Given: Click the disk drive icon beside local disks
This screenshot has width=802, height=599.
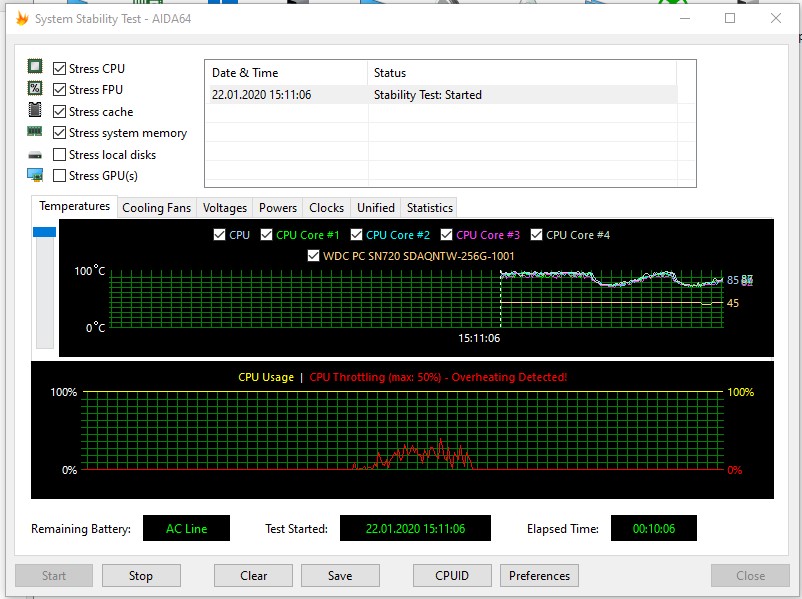Looking at the screenshot, I should point(35,155).
